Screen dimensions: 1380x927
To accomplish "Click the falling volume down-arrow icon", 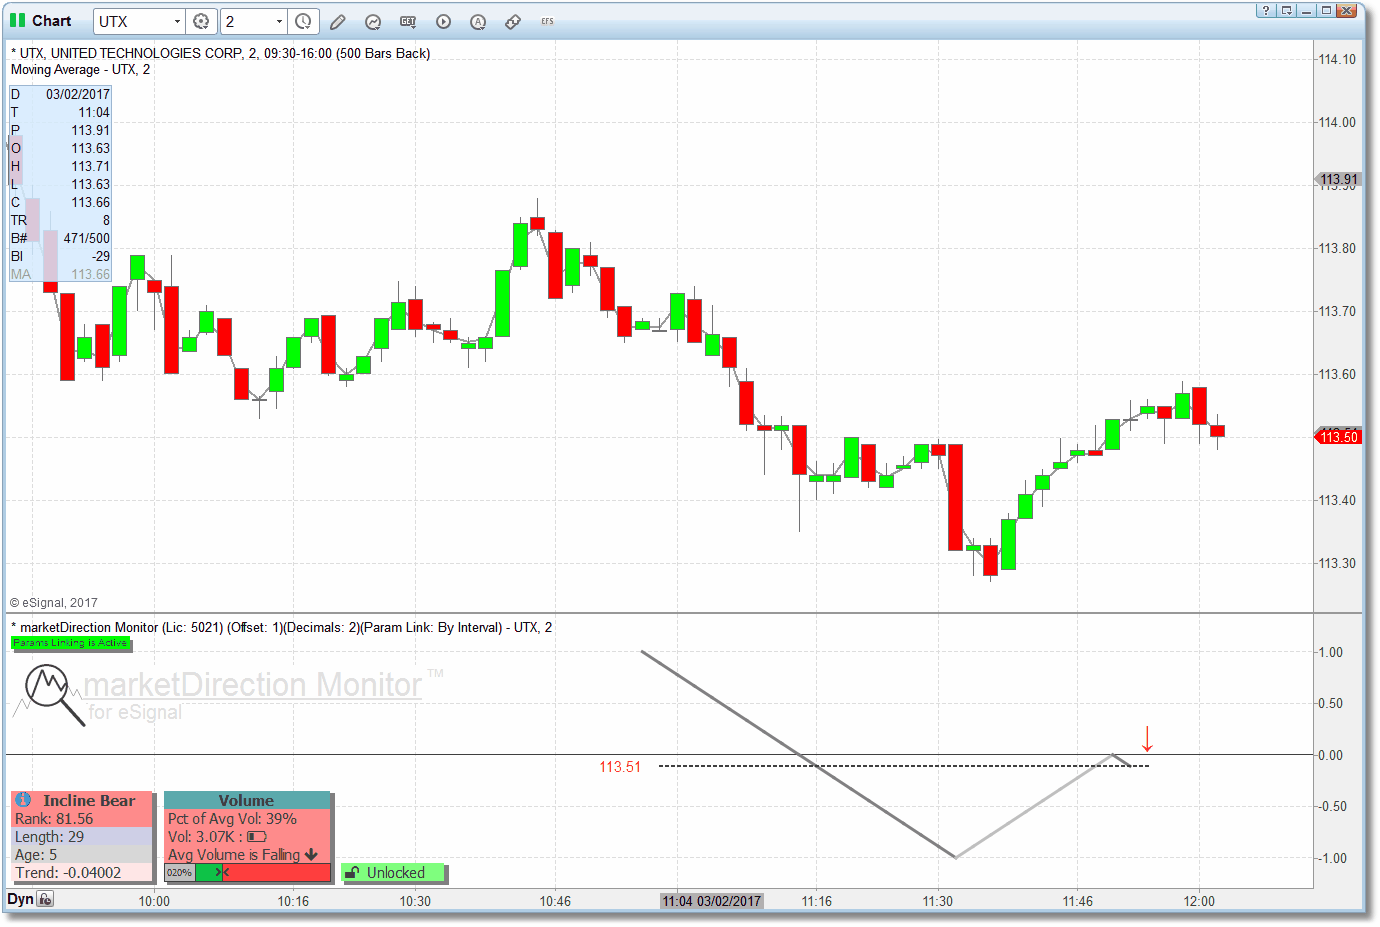I will pyautogui.click(x=312, y=855).
